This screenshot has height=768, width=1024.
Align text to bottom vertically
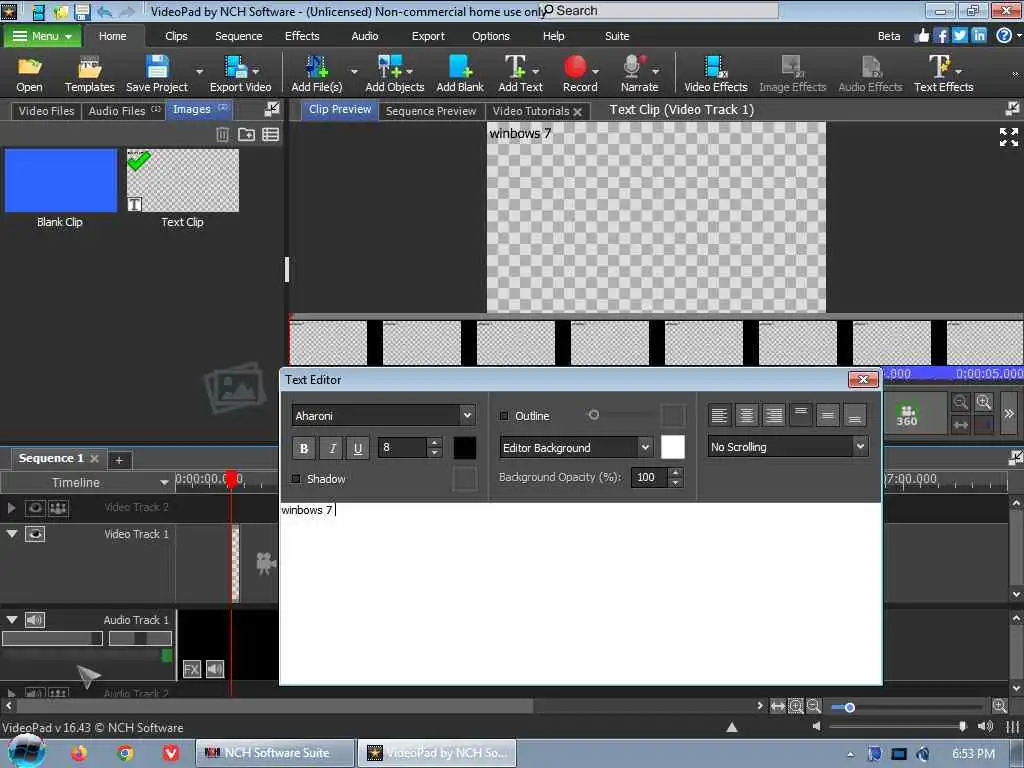point(855,415)
